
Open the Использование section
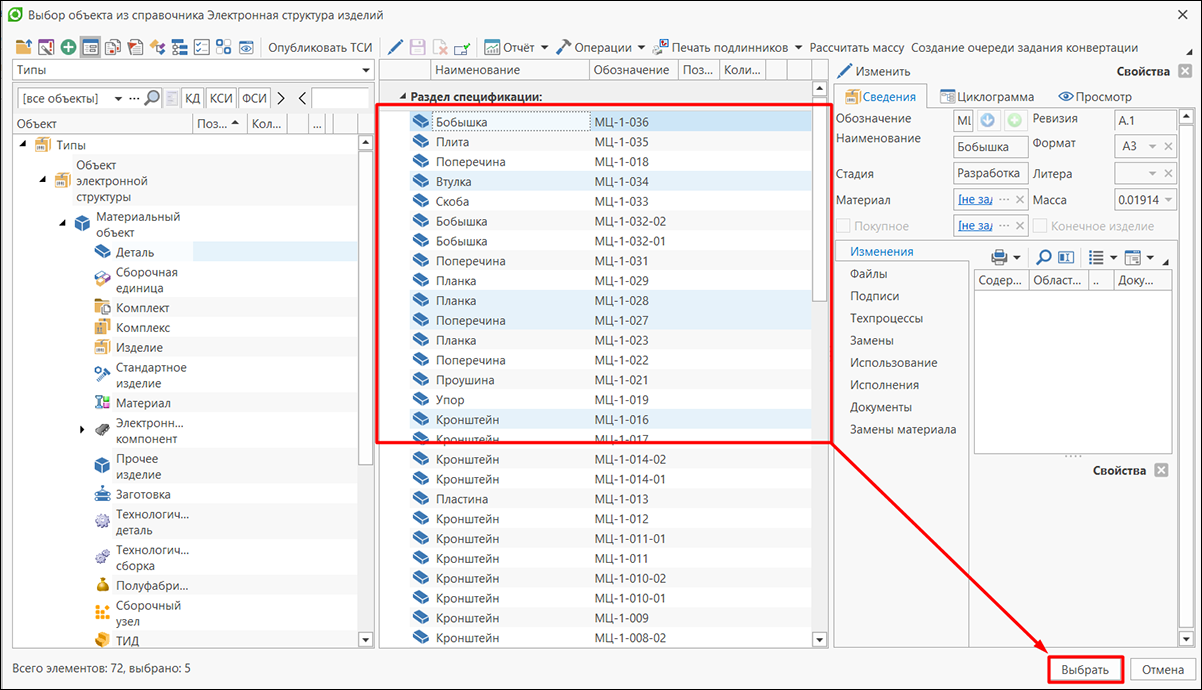(893, 362)
